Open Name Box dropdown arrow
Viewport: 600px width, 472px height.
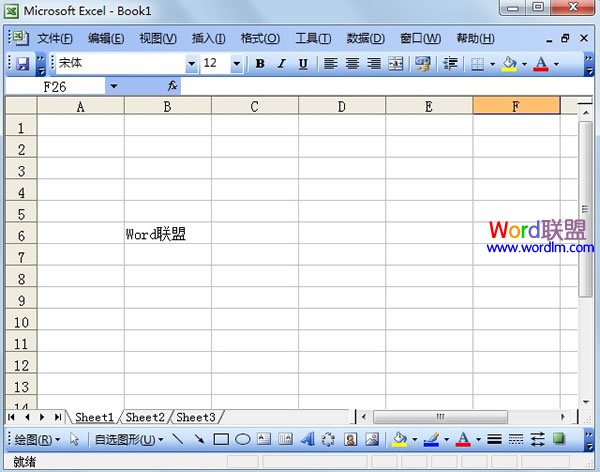click(x=114, y=87)
